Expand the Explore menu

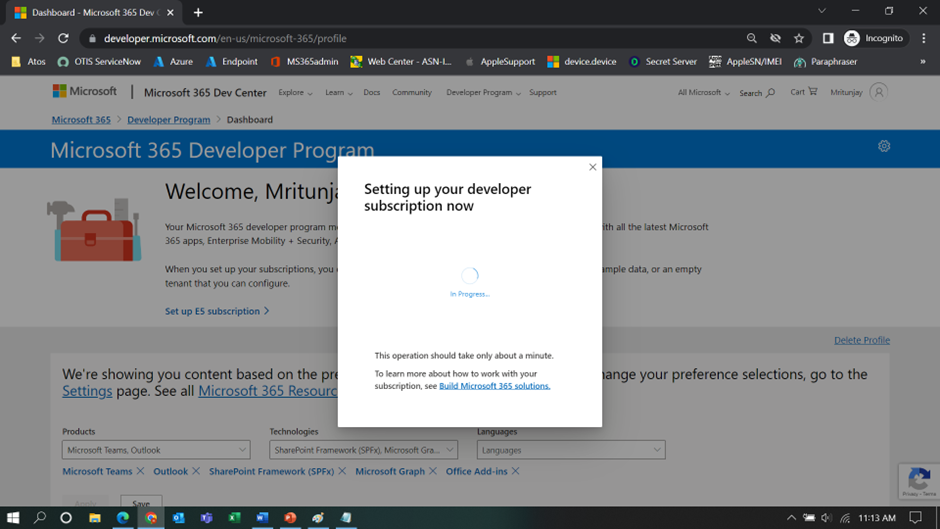pos(295,92)
